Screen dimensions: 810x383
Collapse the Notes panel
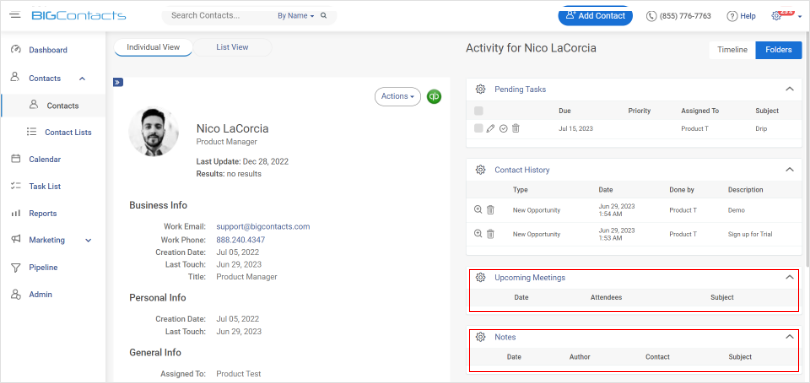pos(789,336)
